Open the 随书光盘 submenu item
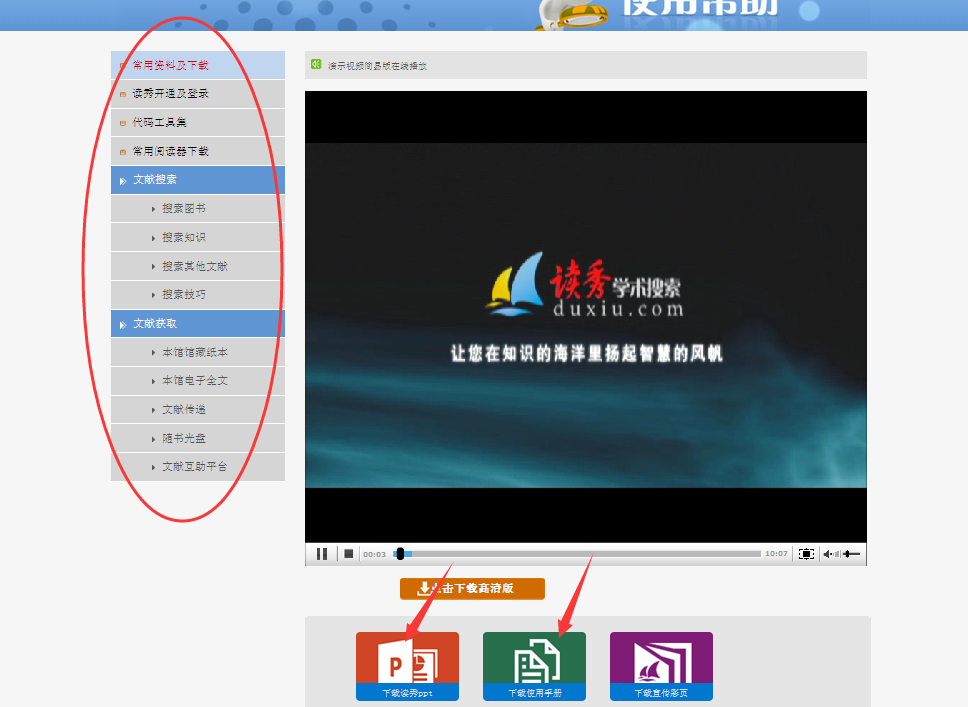This screenshot has width=968, height=707. 198,438
